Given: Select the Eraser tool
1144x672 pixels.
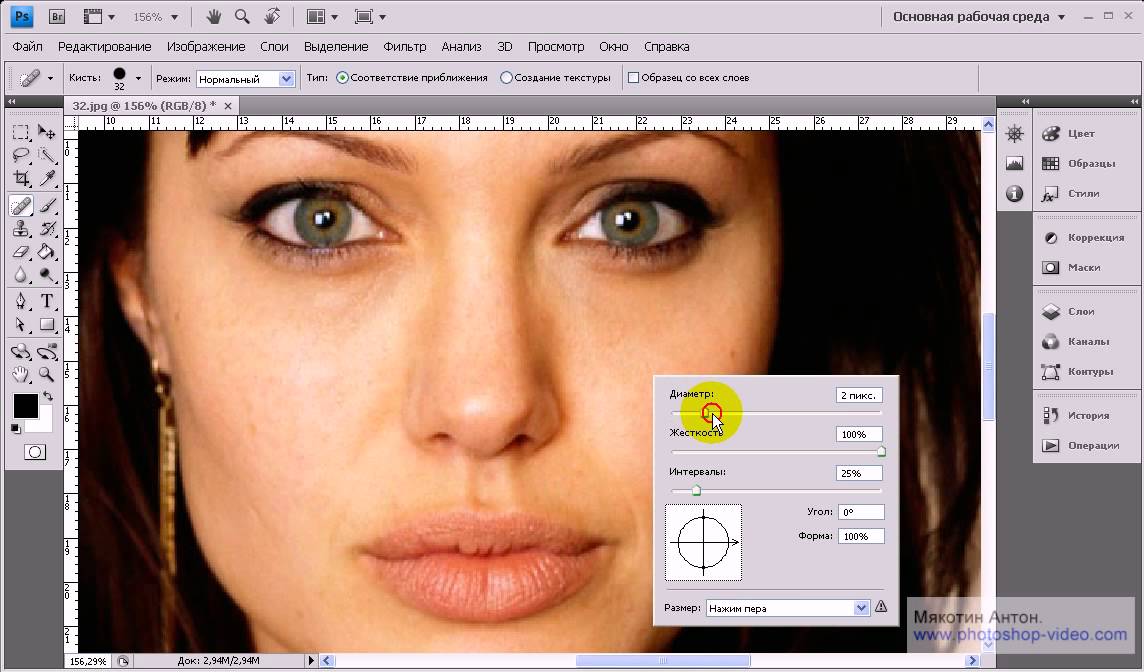Looking at the screenshot, I should click(20, 252).
